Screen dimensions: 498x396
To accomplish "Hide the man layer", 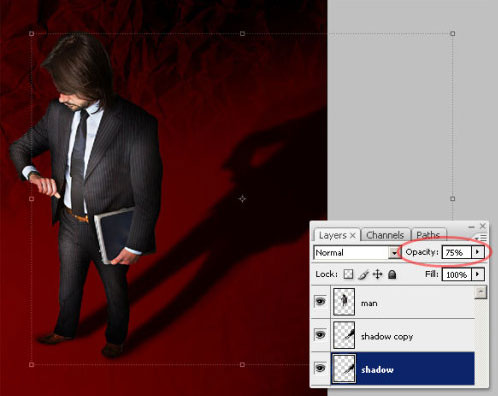I will (320, 302).
